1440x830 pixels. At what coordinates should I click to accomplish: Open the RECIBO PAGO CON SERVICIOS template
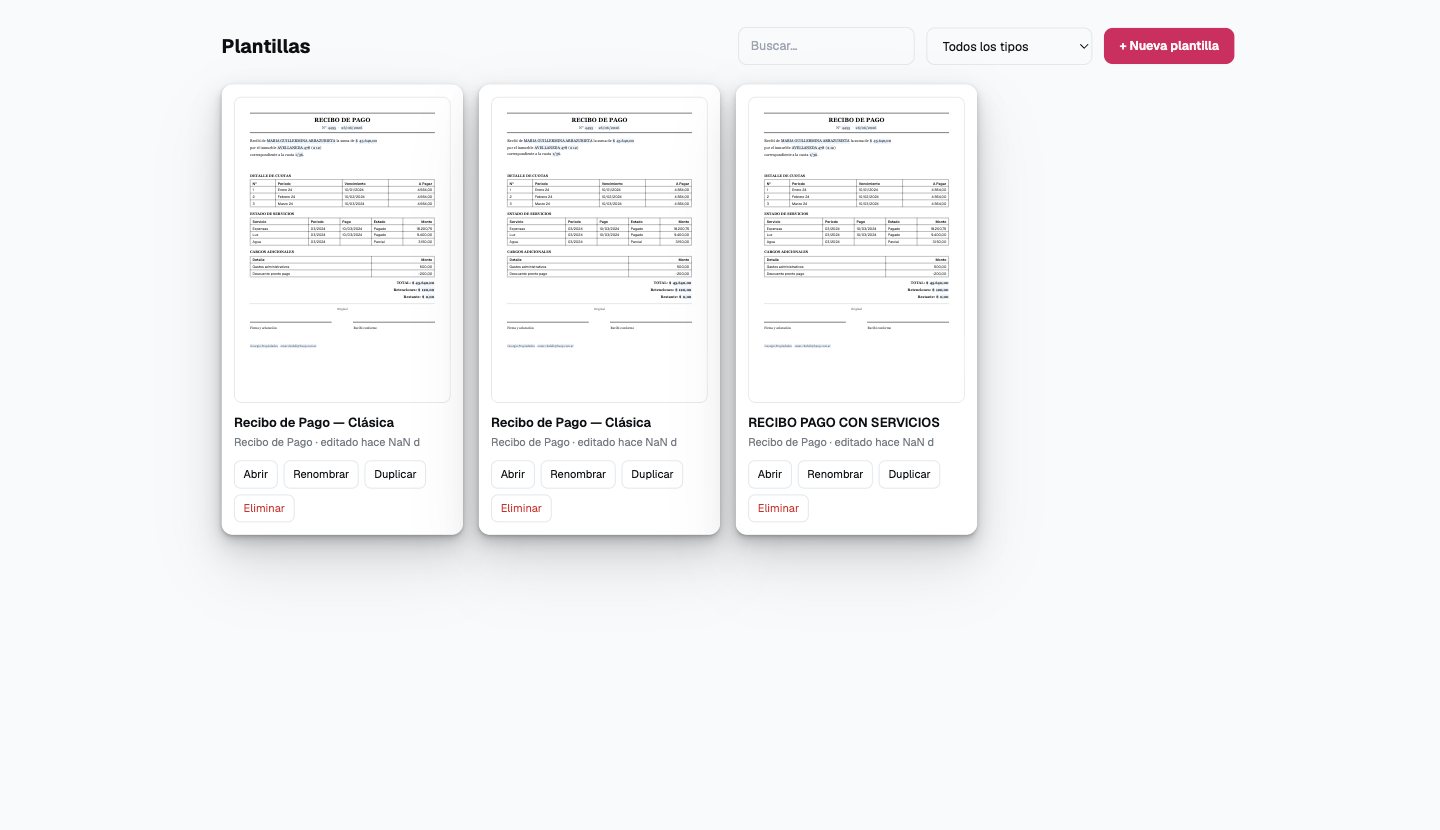click(x=770, y=475)
